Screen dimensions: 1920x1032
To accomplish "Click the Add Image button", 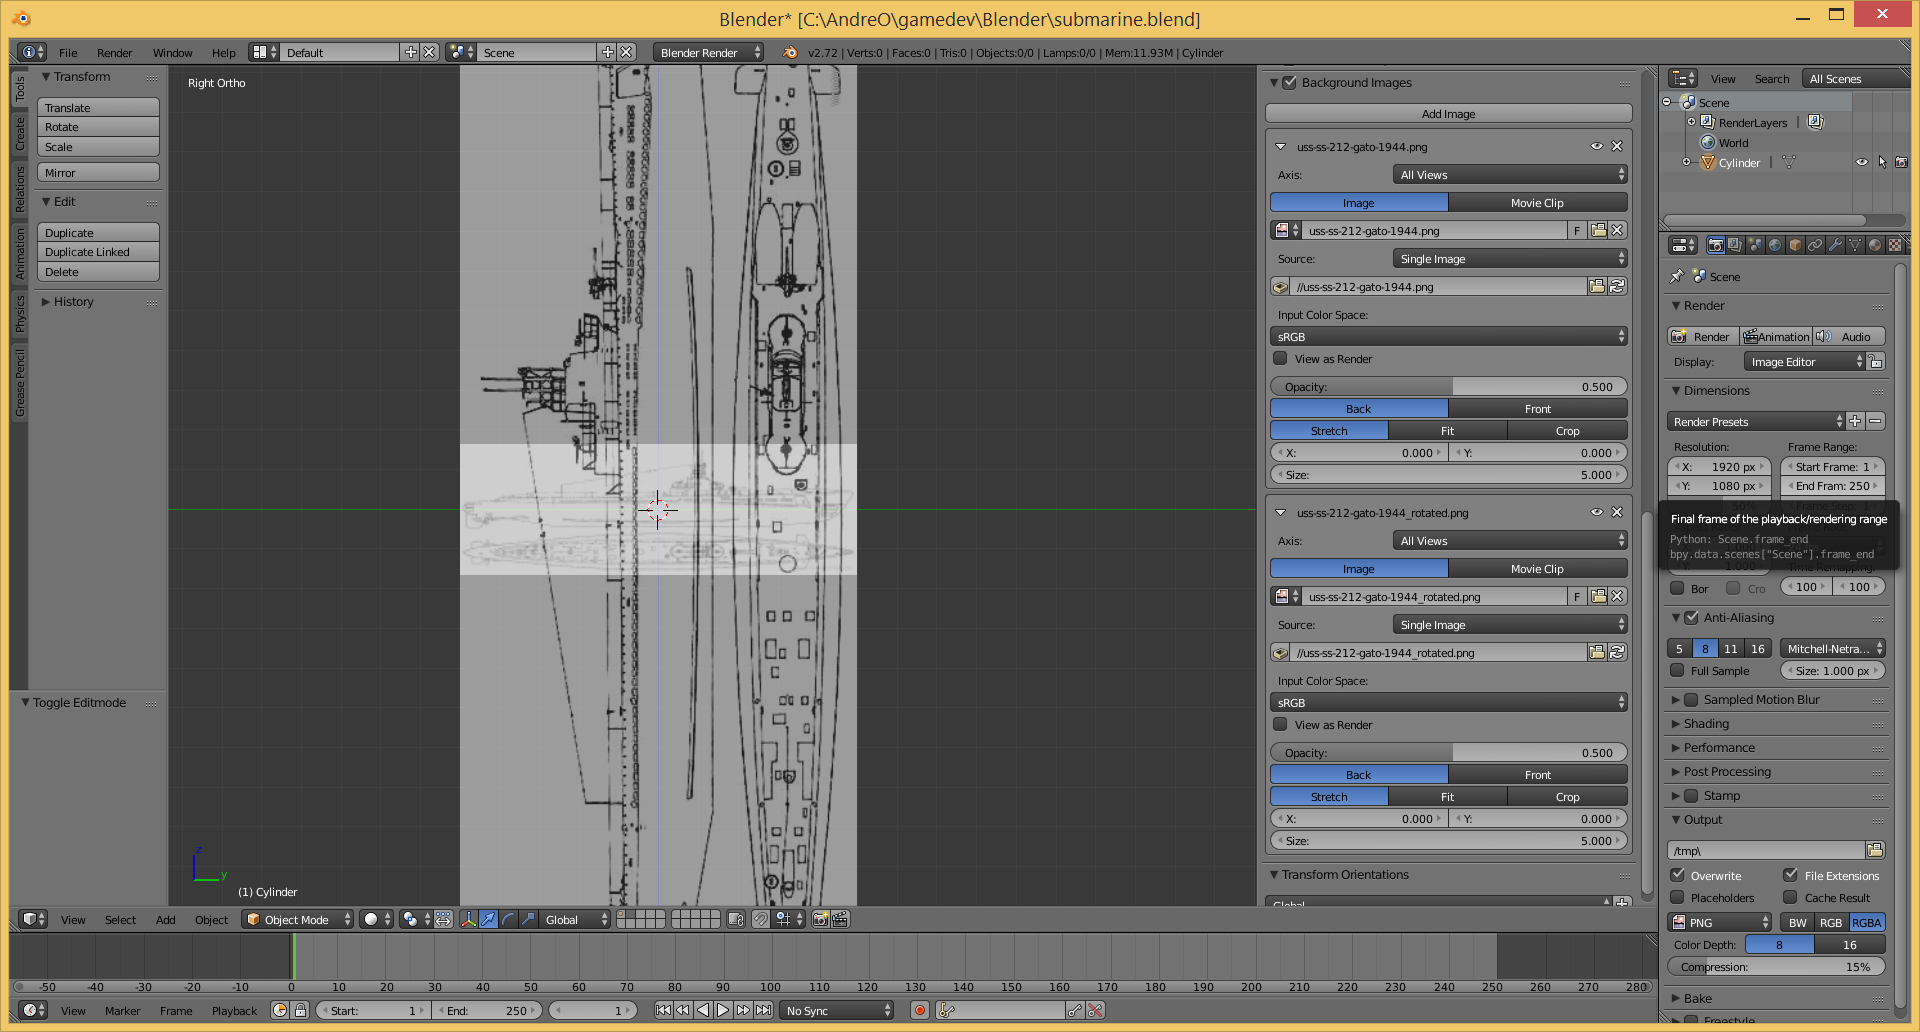I will [x=1448, y=113].
